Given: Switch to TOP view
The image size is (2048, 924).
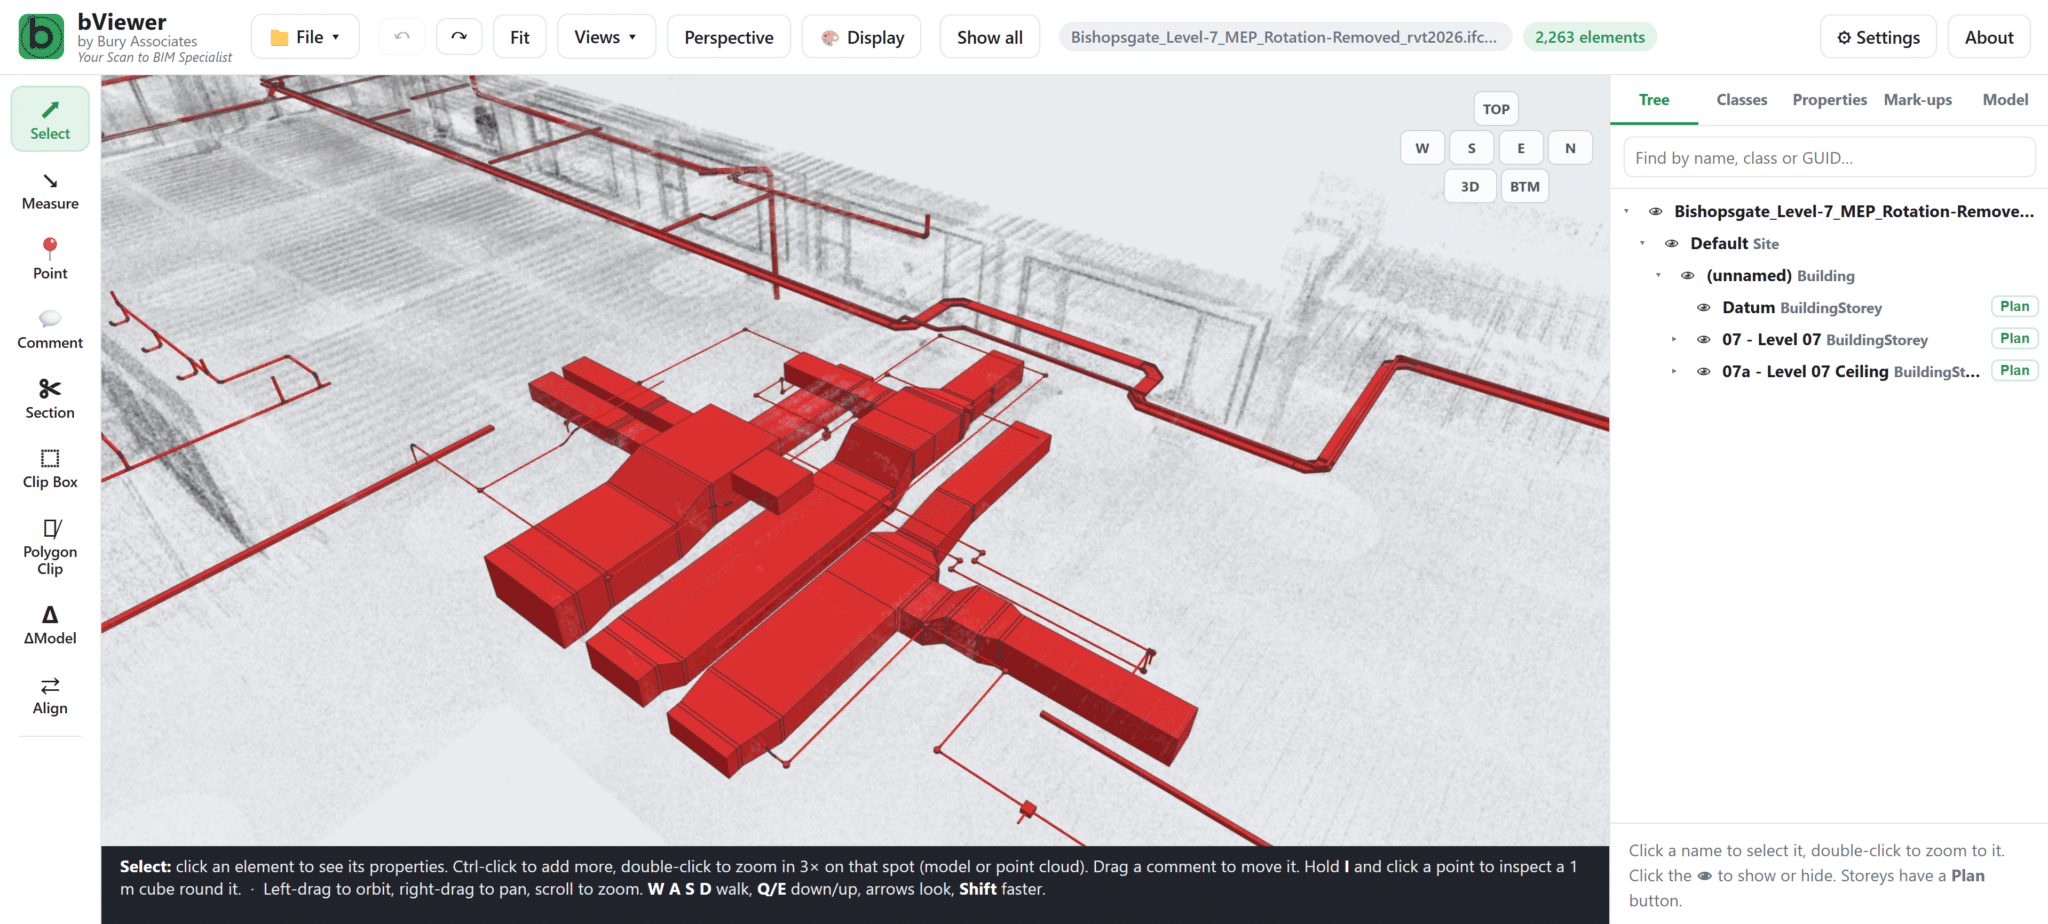Looking at the screenshot, I should coord(1496,109).
